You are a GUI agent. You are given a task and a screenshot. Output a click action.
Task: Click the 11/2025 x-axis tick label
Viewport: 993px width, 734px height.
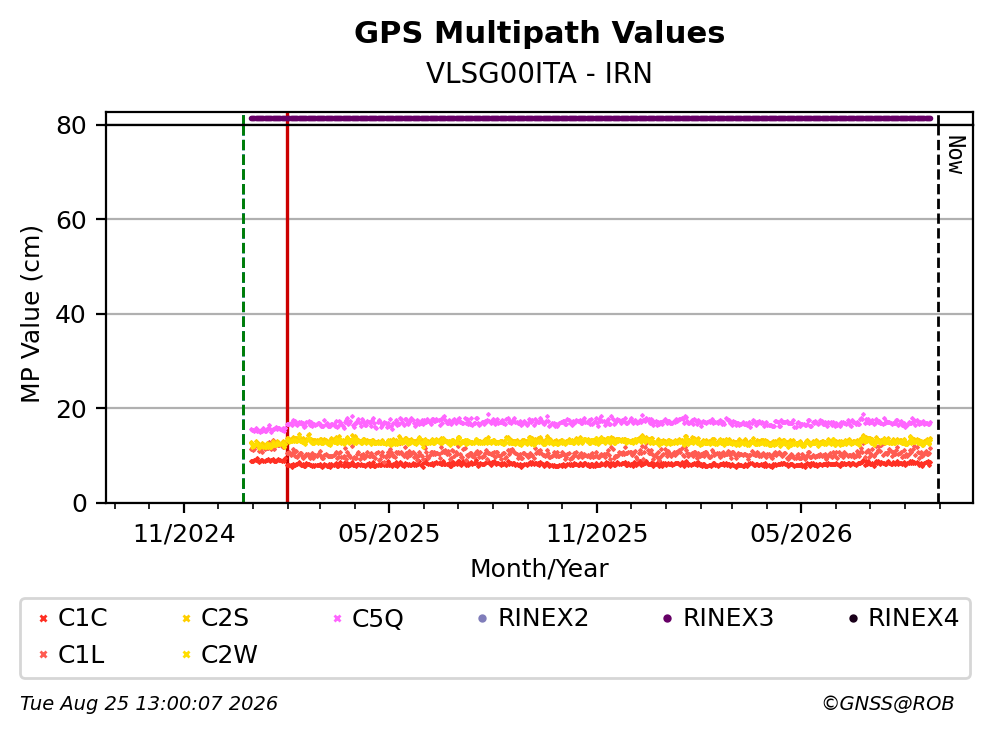click(x=597, y=534)
